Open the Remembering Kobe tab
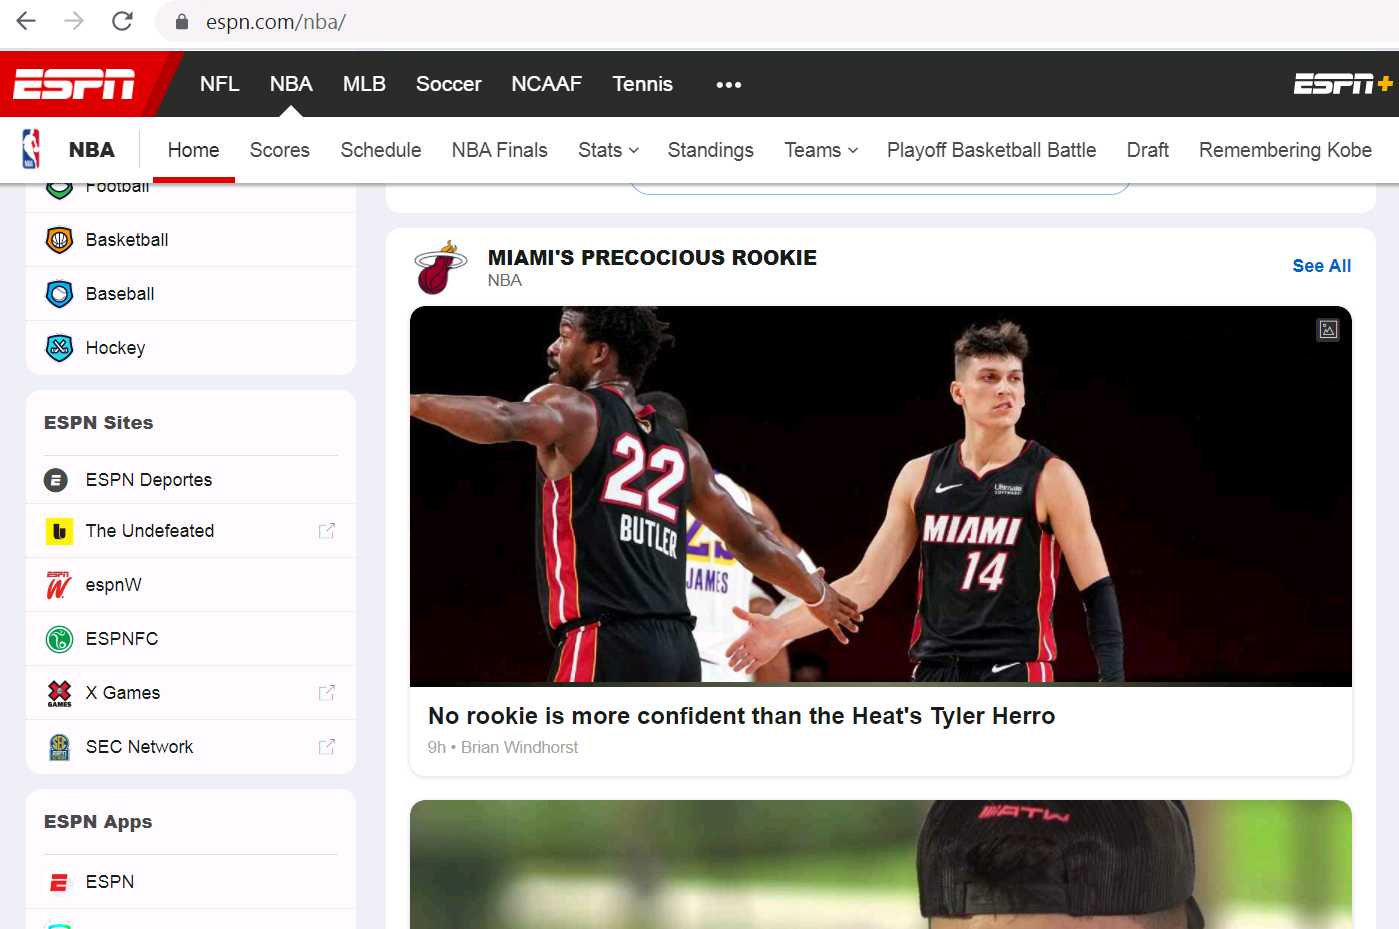This screenshot has height=929, width=1399. click(x=1285, y=150)
